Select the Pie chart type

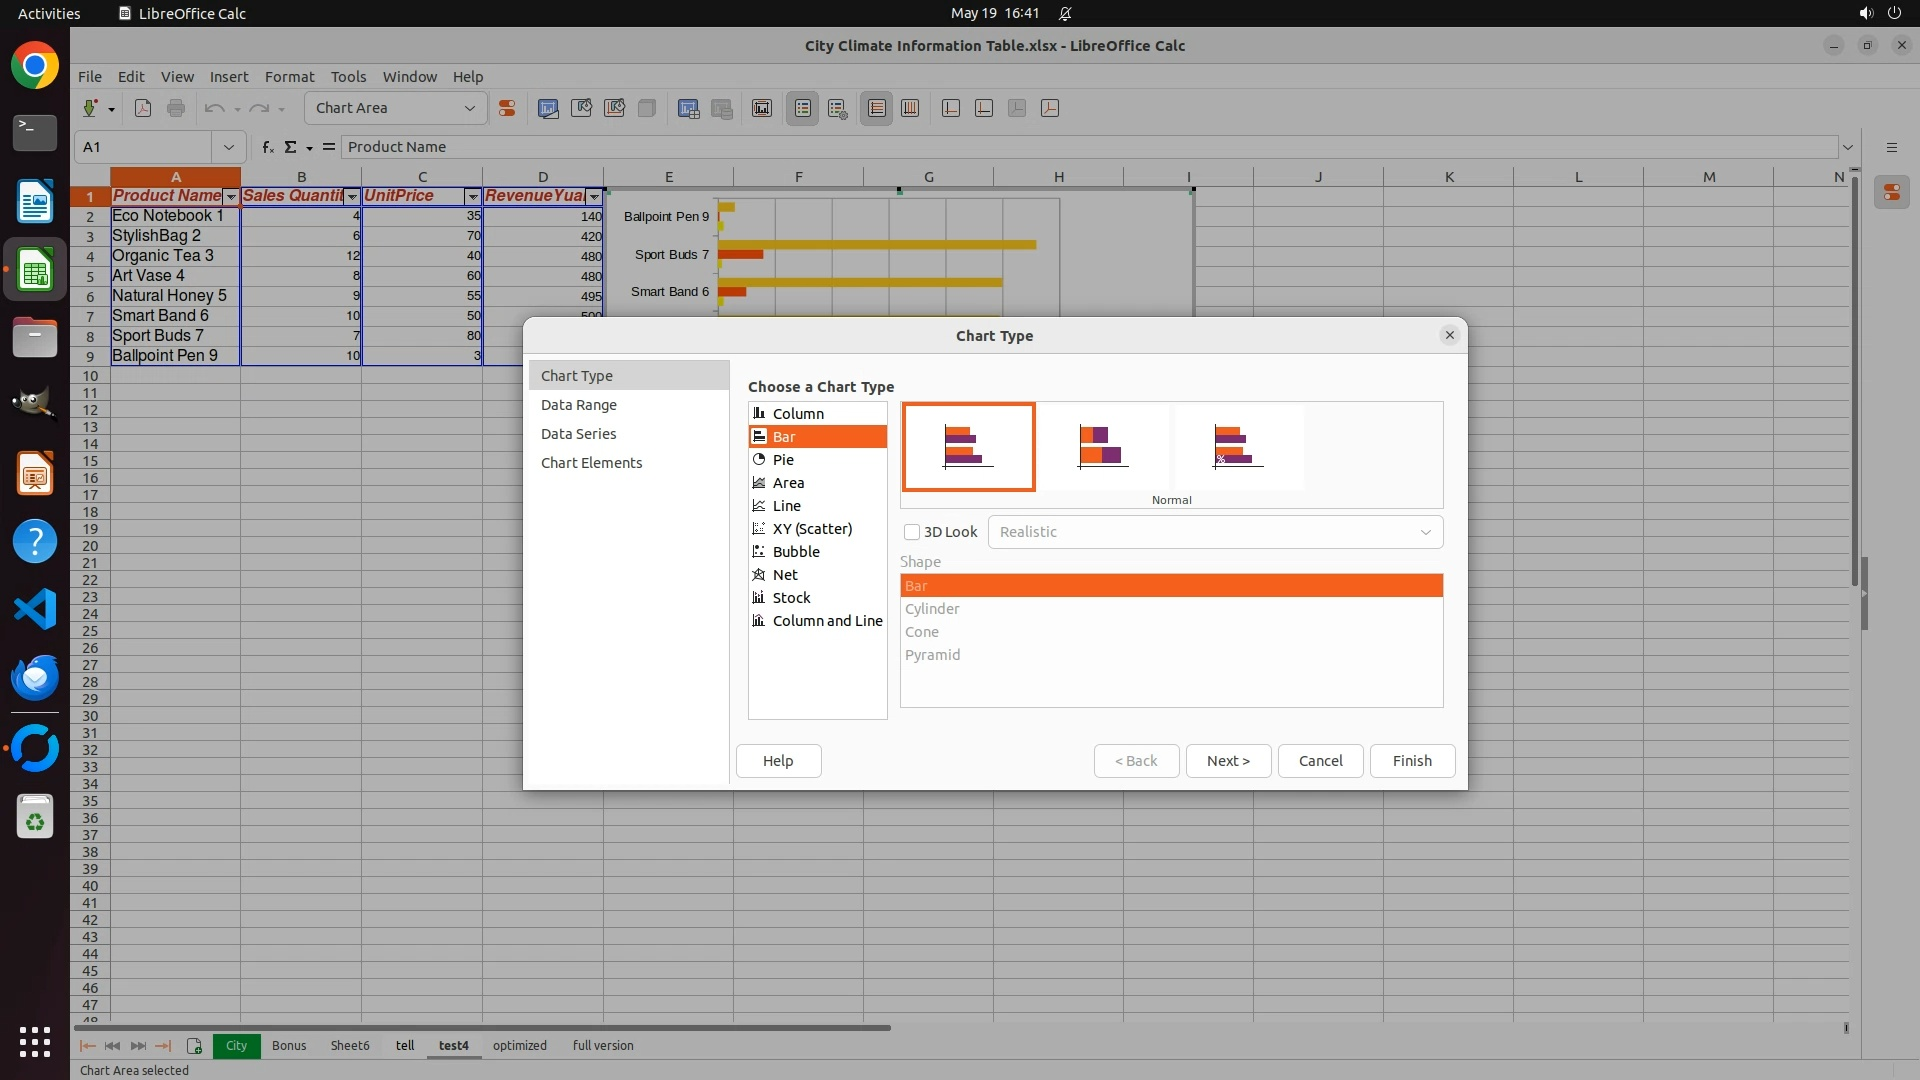783,460
